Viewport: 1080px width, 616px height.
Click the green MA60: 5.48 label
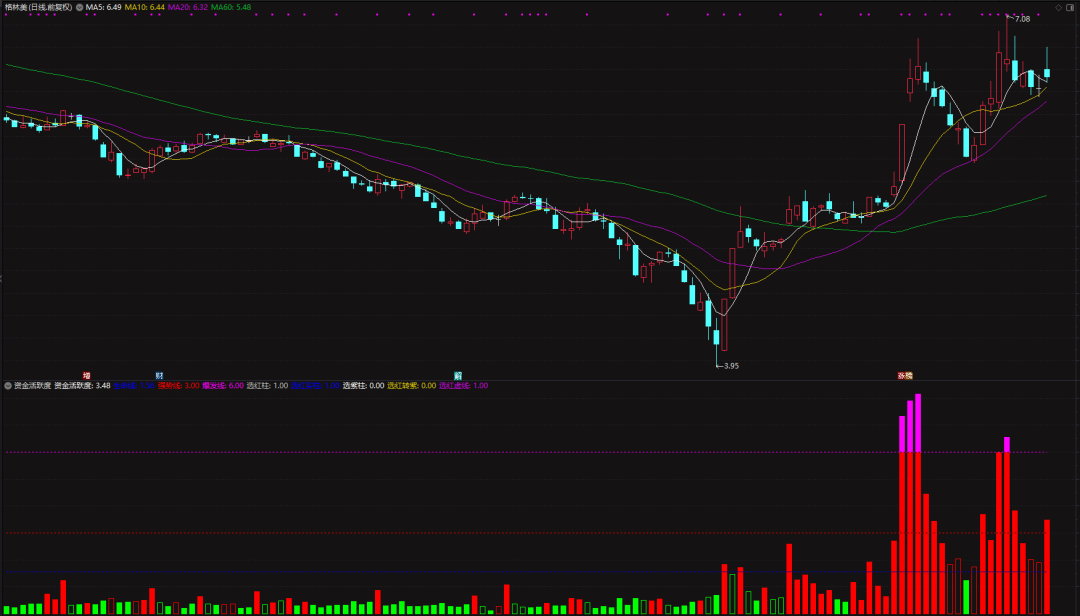coord(231,7)
